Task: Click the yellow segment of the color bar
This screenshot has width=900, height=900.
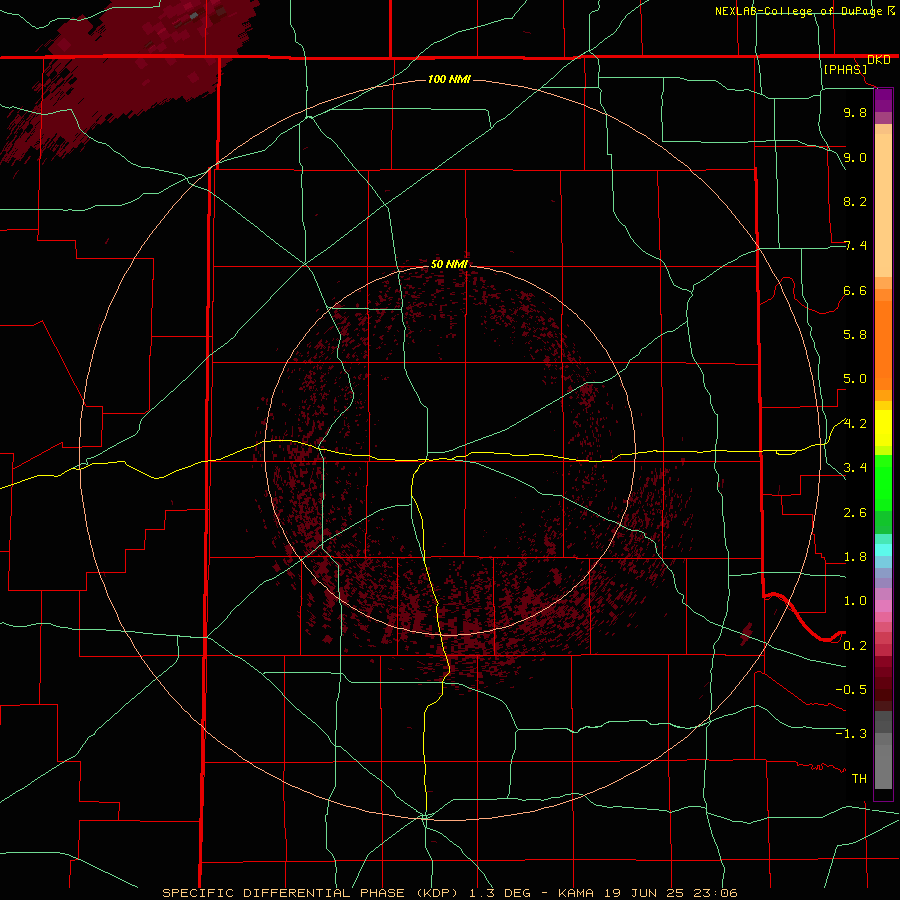Action: 883,428
